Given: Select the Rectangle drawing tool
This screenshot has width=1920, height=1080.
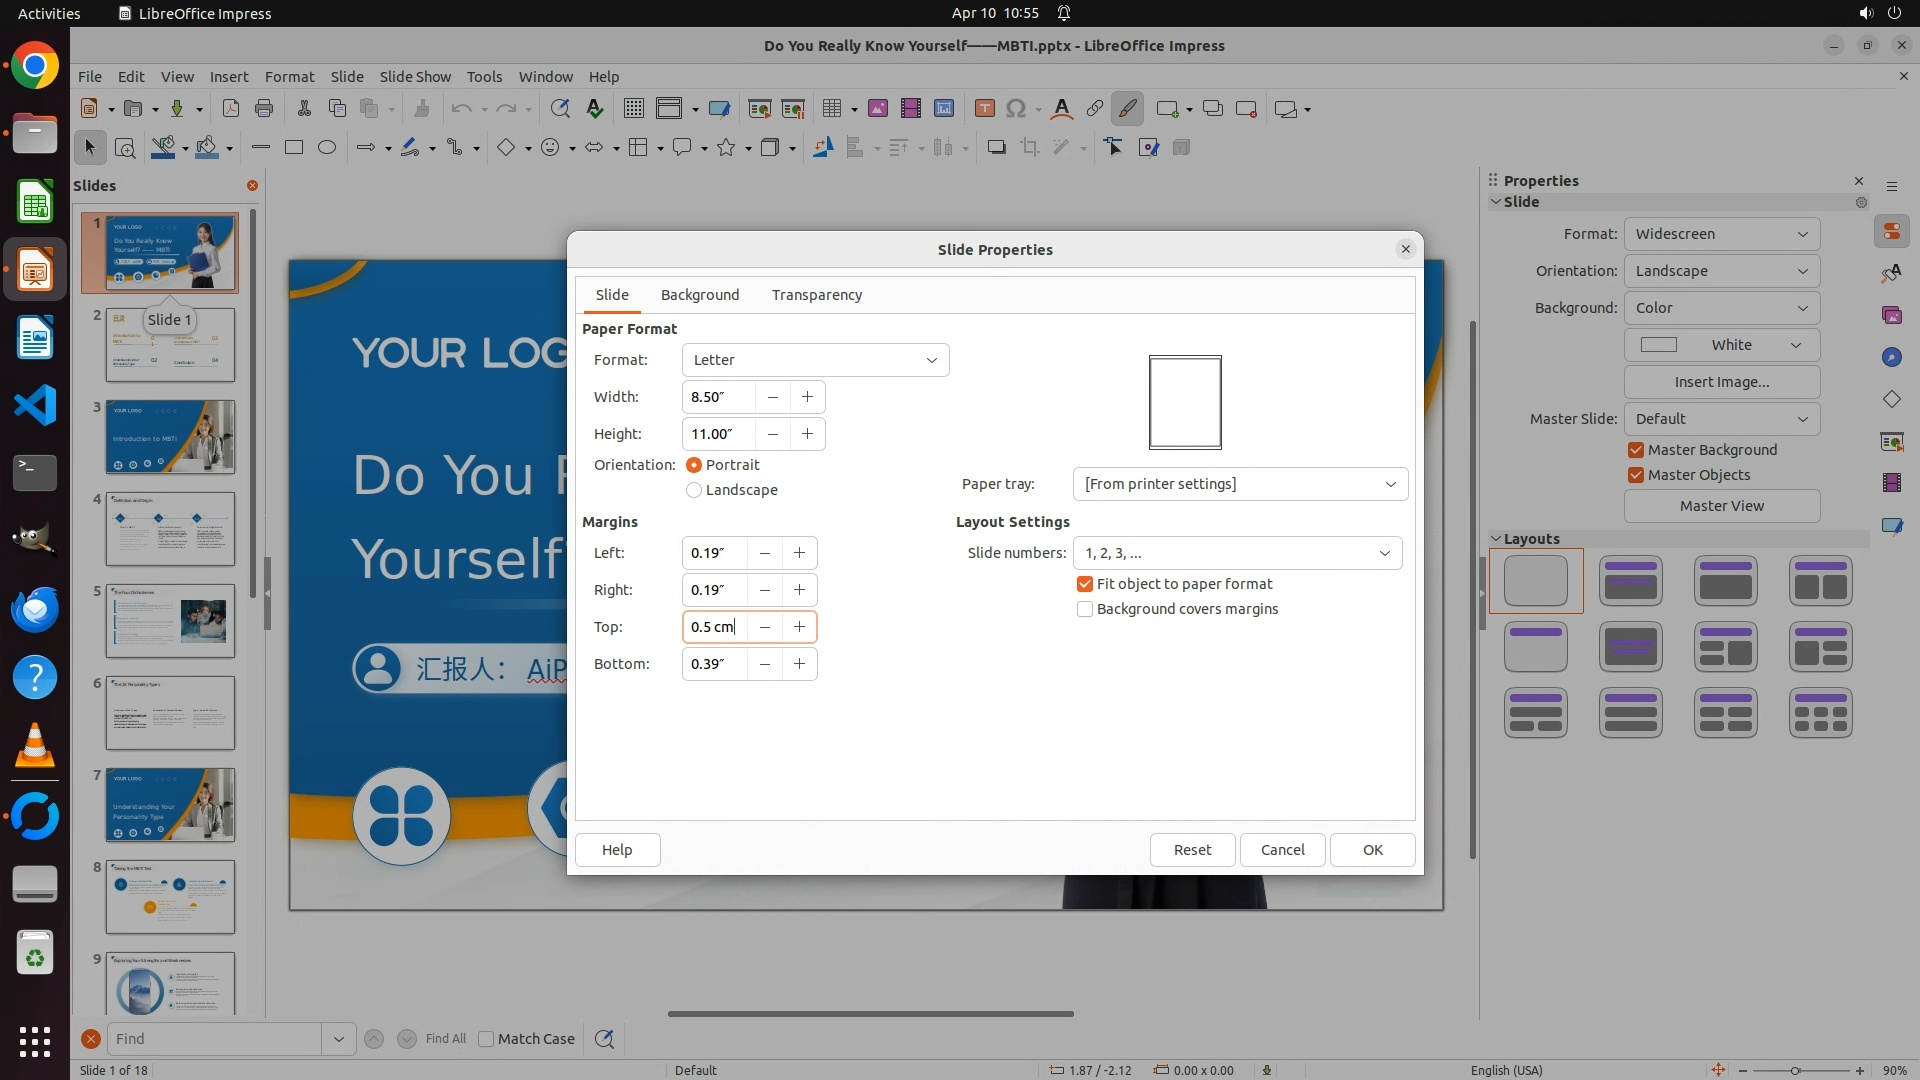Looking at the screenshot, I should pos(294,148).
